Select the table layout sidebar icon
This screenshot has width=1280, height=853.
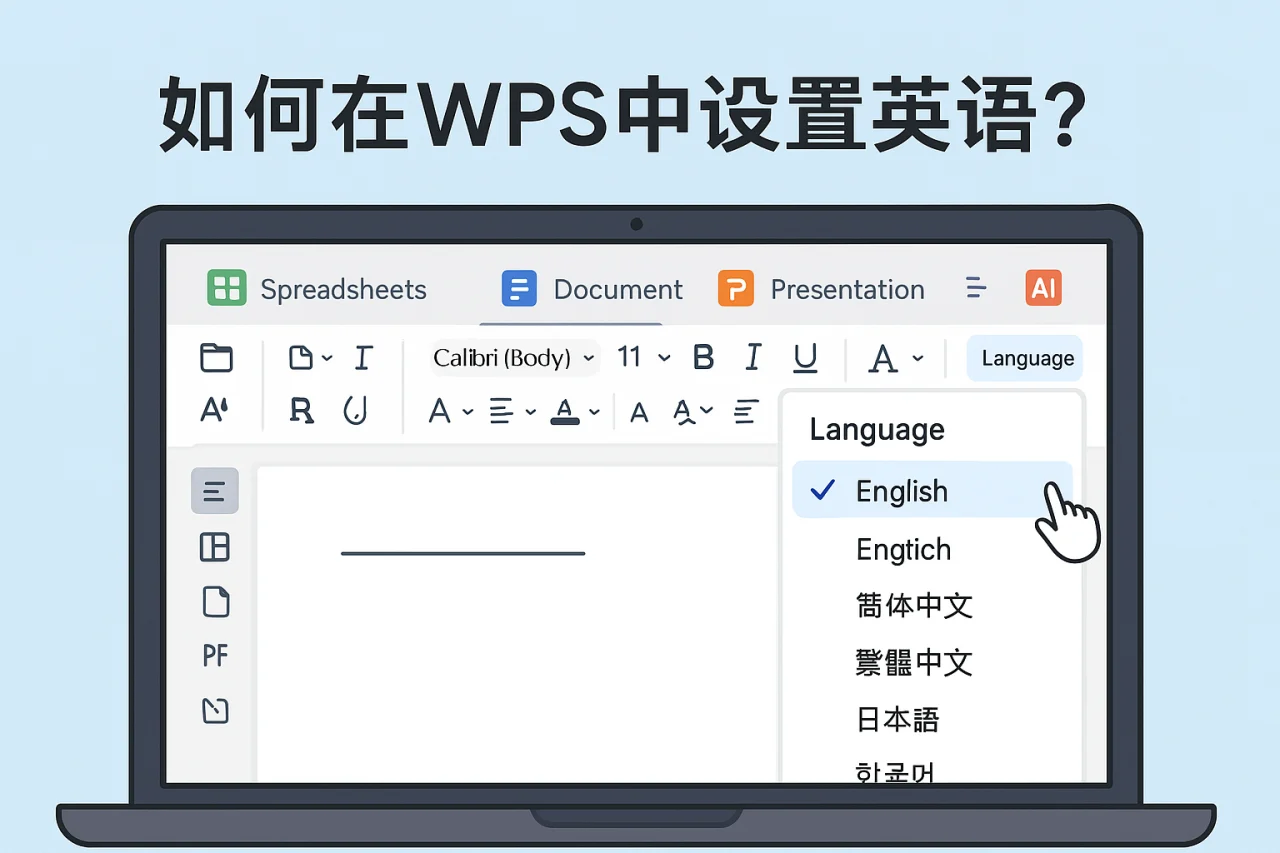(214, 547)
